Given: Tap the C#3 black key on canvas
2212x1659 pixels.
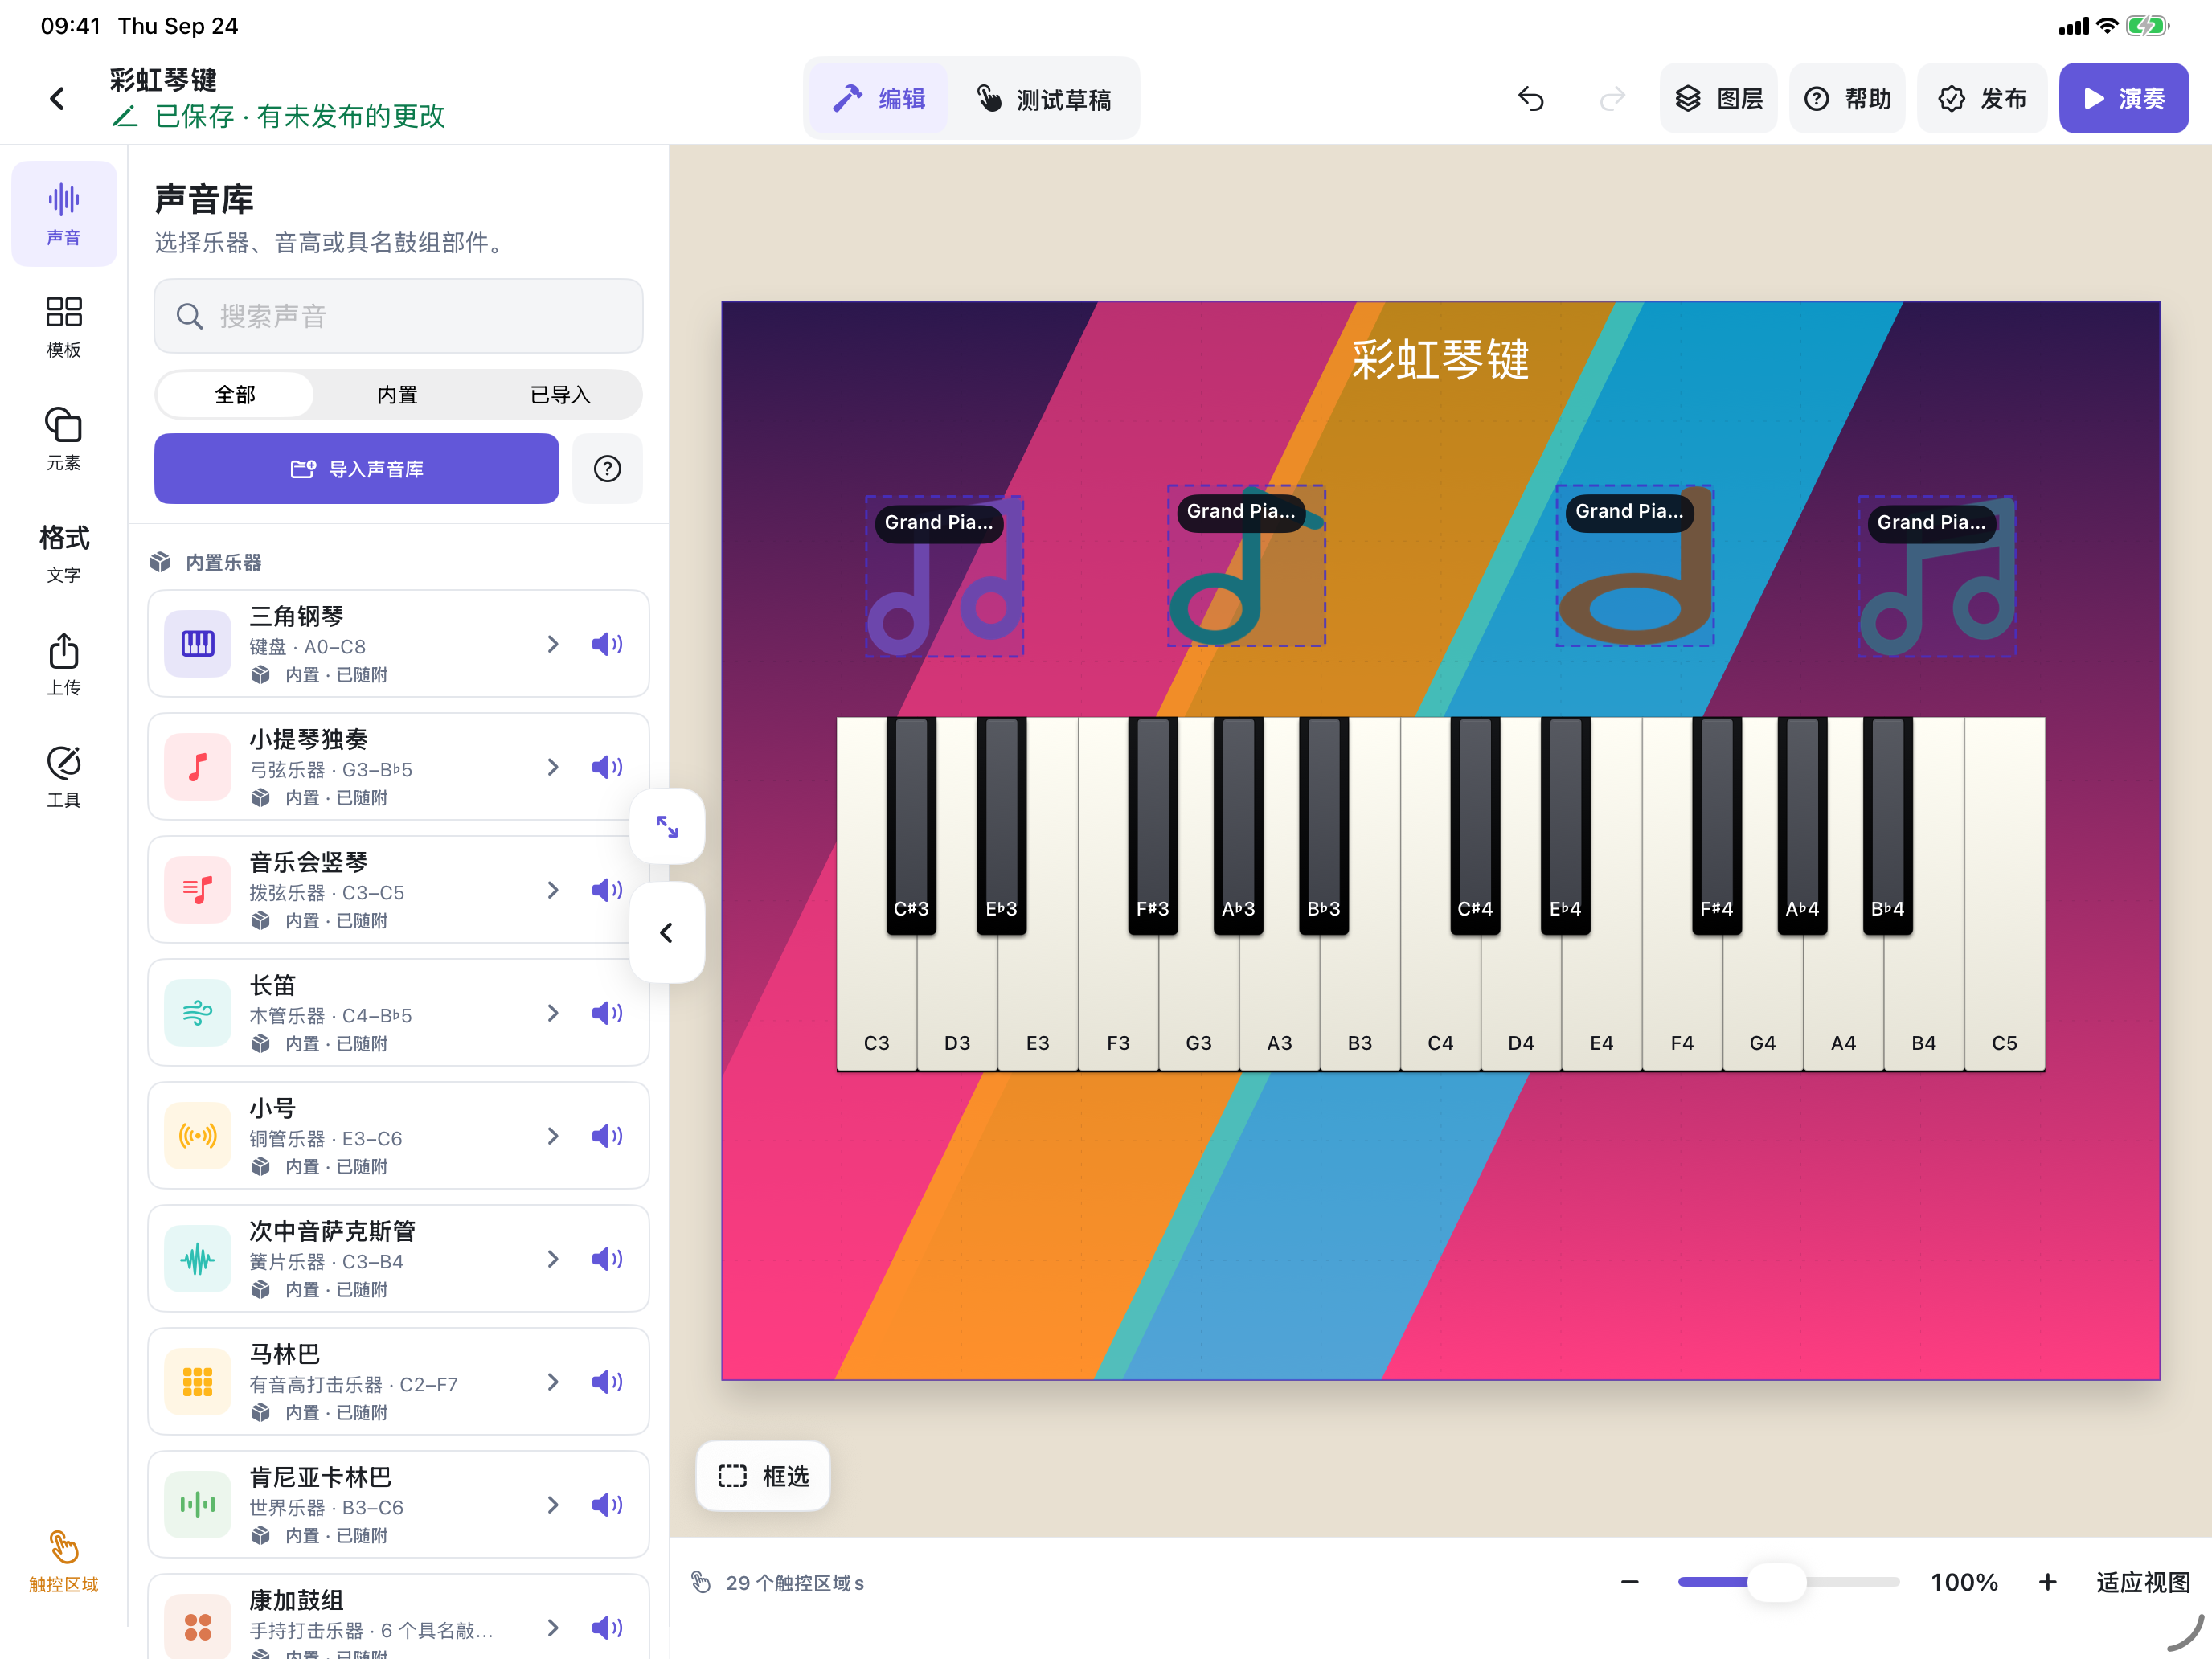Looking at the screenshot, I should 911,825.
